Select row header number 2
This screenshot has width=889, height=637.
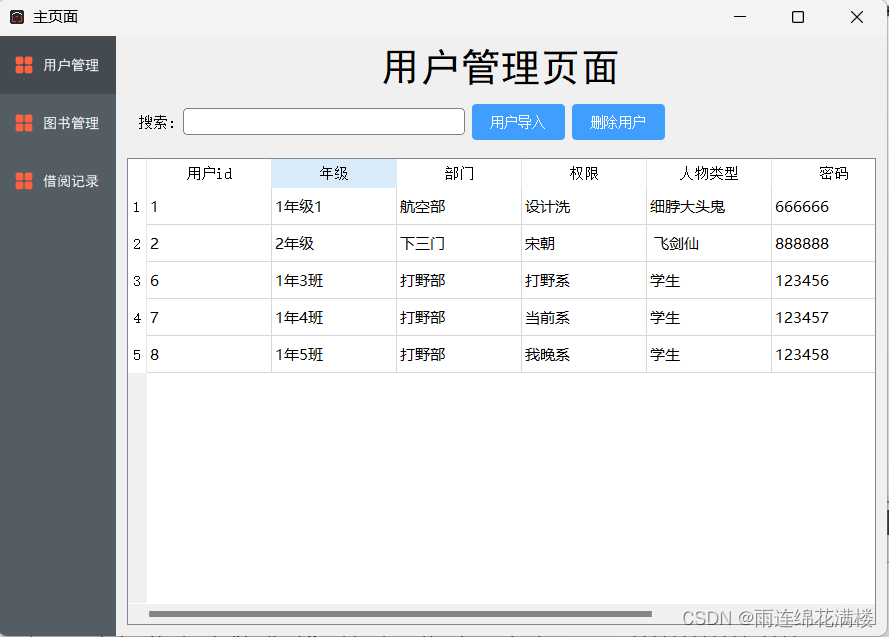pos(137,244)
